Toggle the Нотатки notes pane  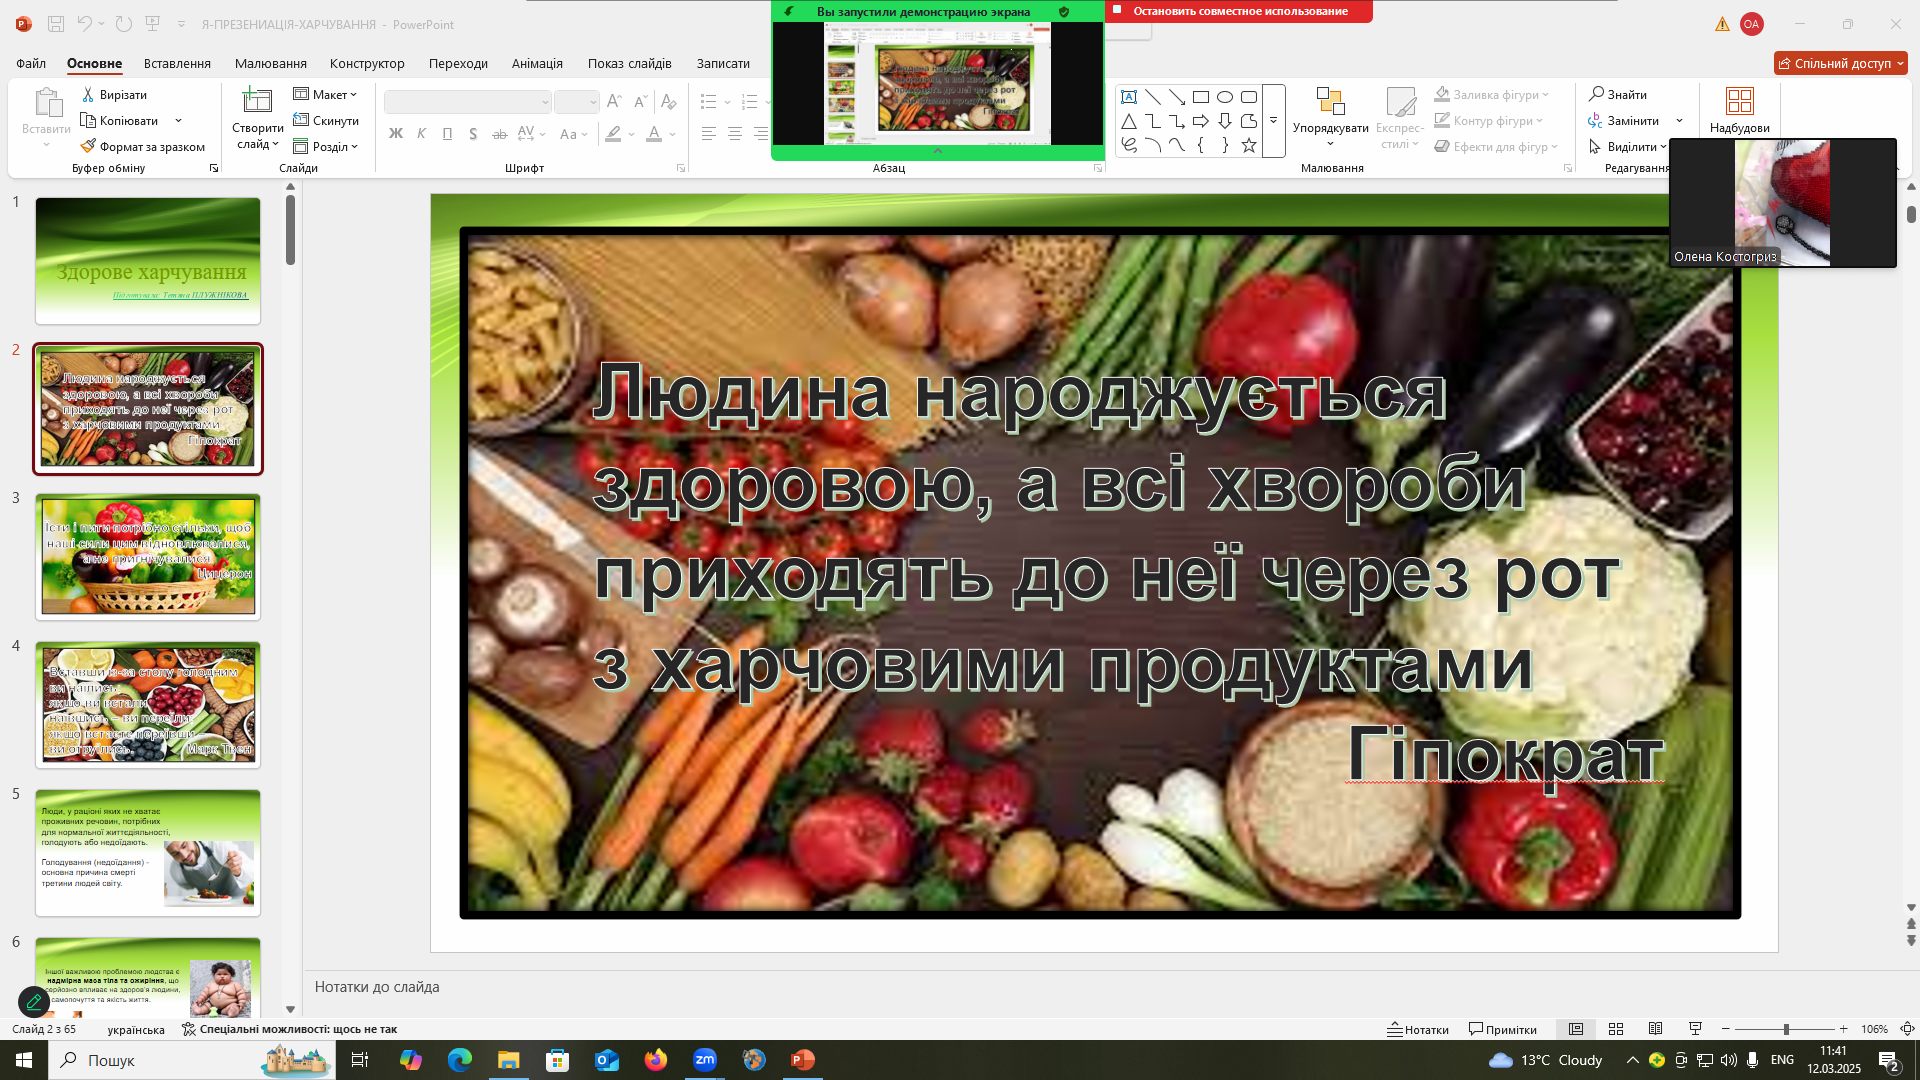pos(1418,1029)
